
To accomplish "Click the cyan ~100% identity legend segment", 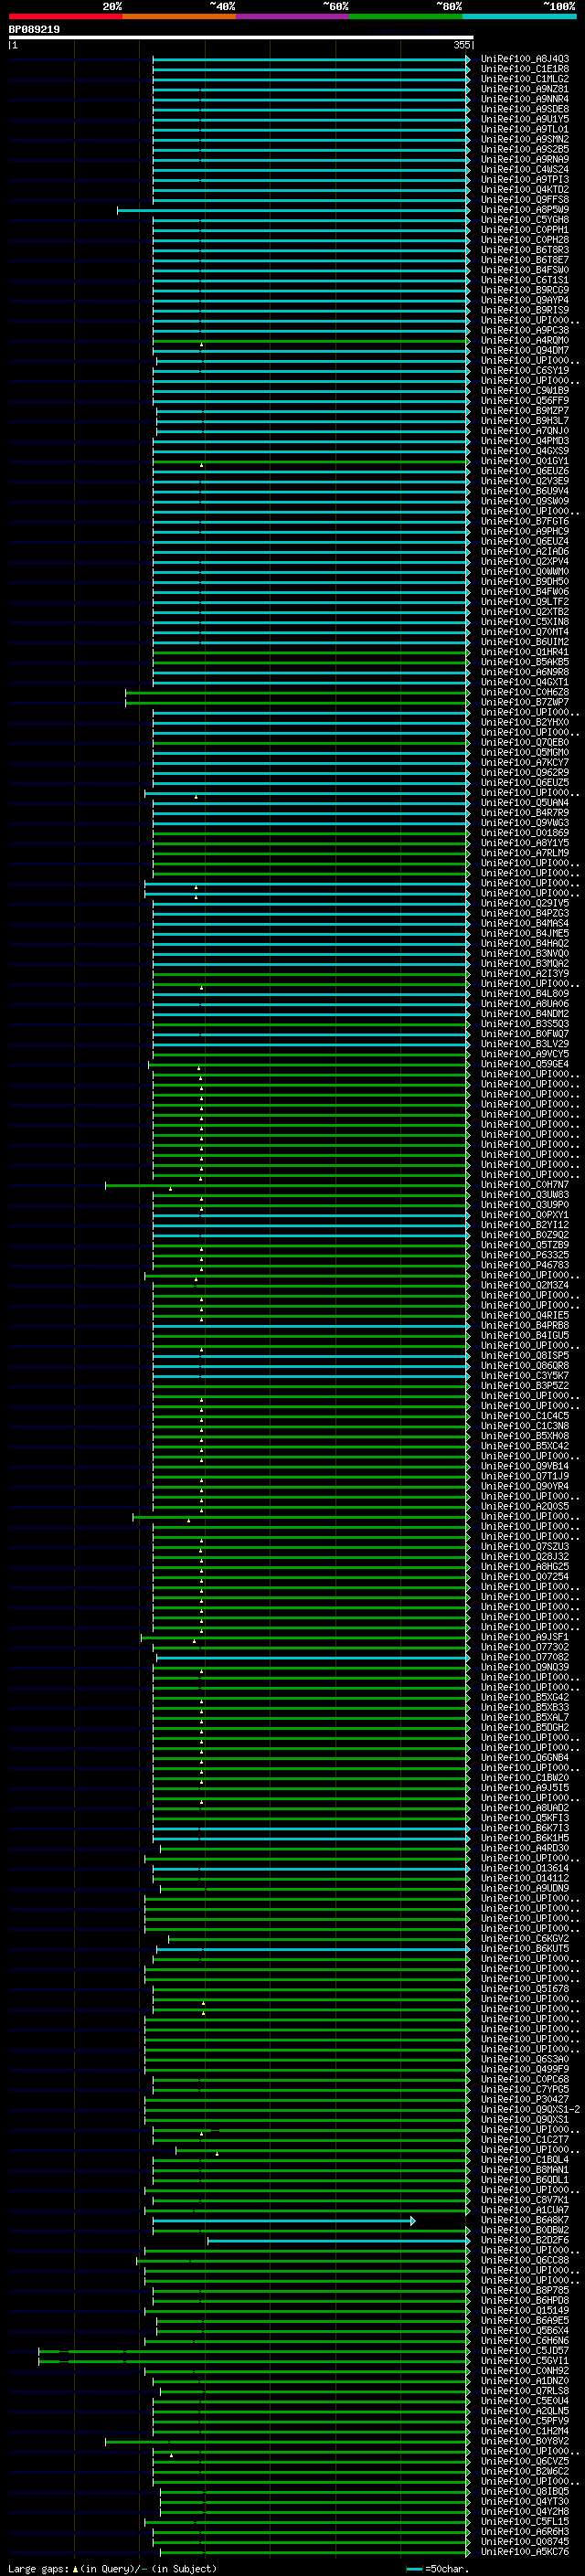I will (520, 17).
